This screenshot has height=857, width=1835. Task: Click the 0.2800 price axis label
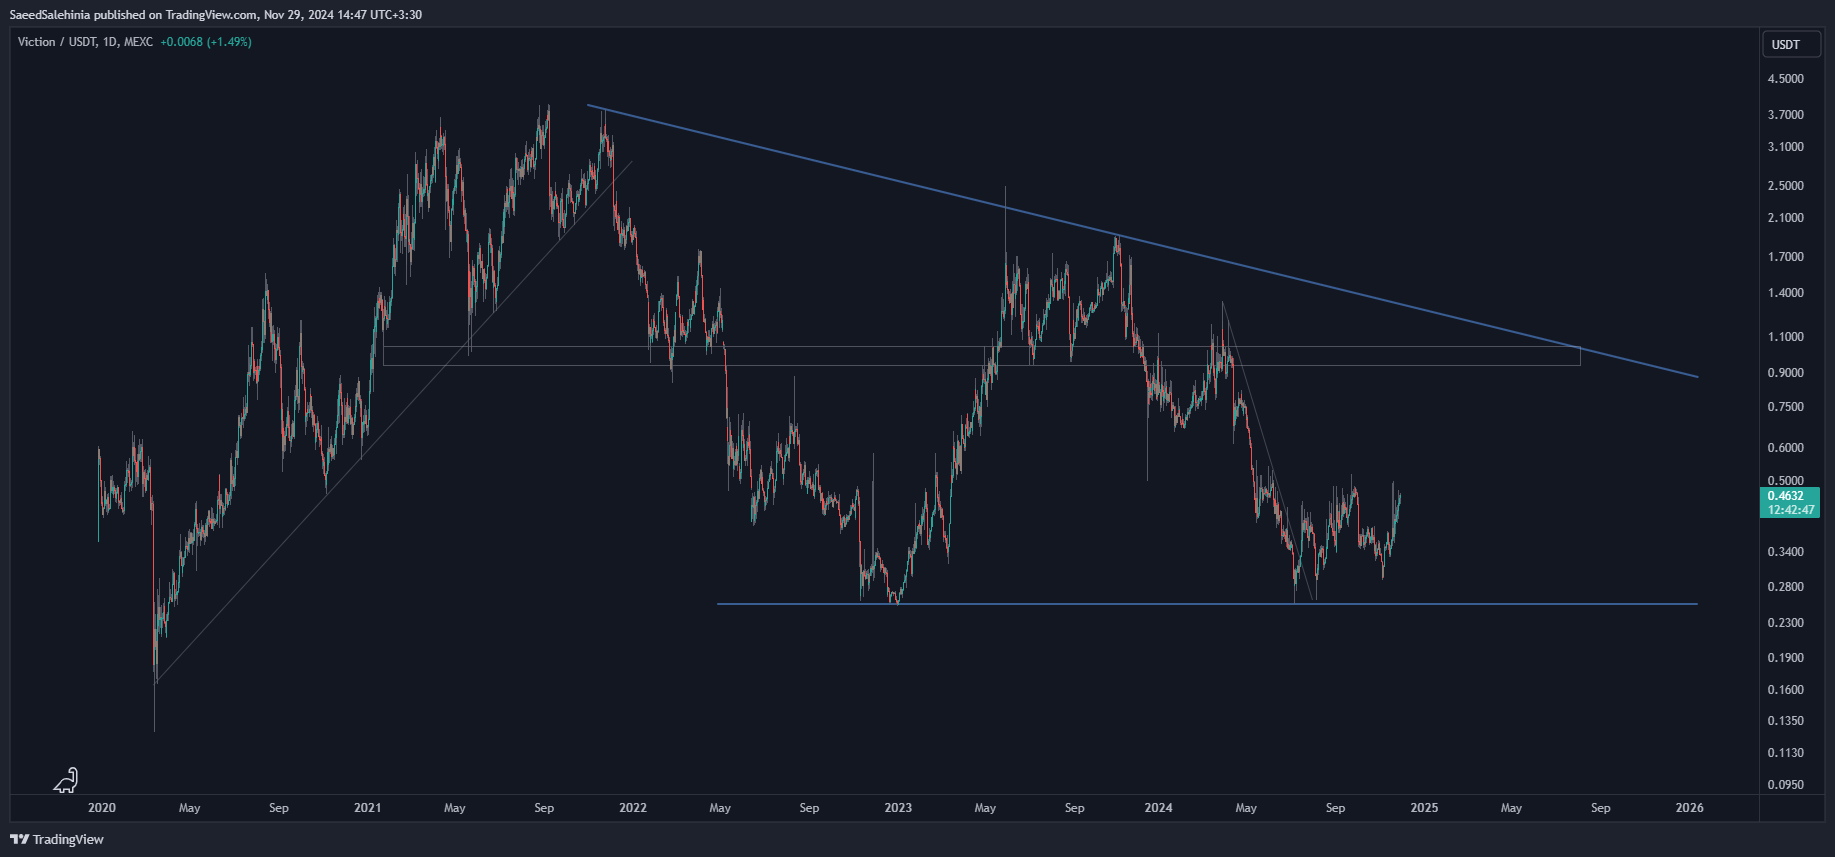(1785, 587)
